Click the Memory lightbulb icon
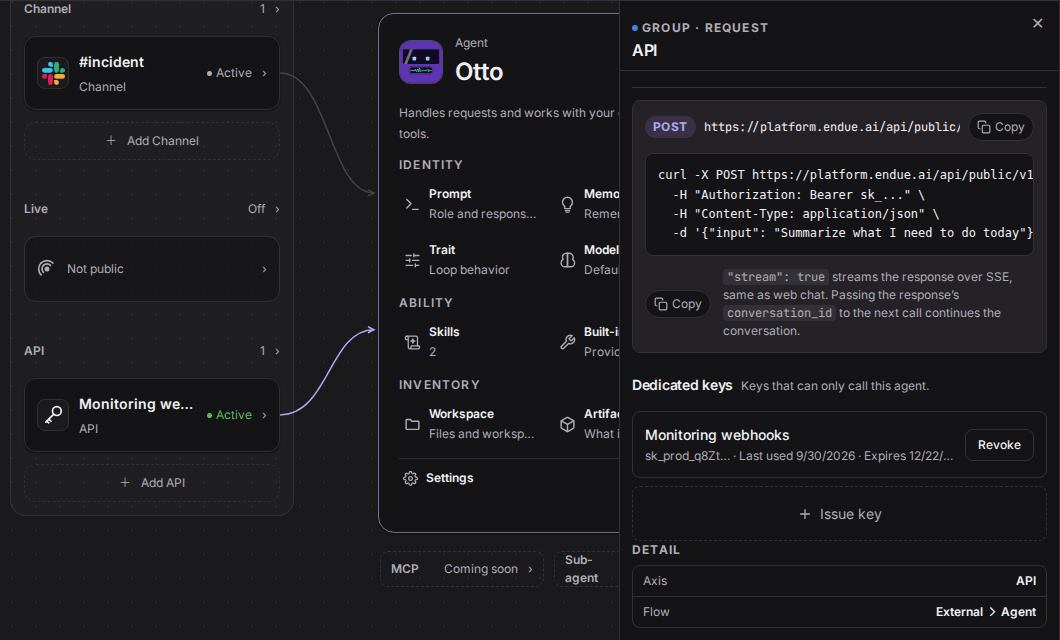This screenshot has width=1060, height=640. pos(567,203)
